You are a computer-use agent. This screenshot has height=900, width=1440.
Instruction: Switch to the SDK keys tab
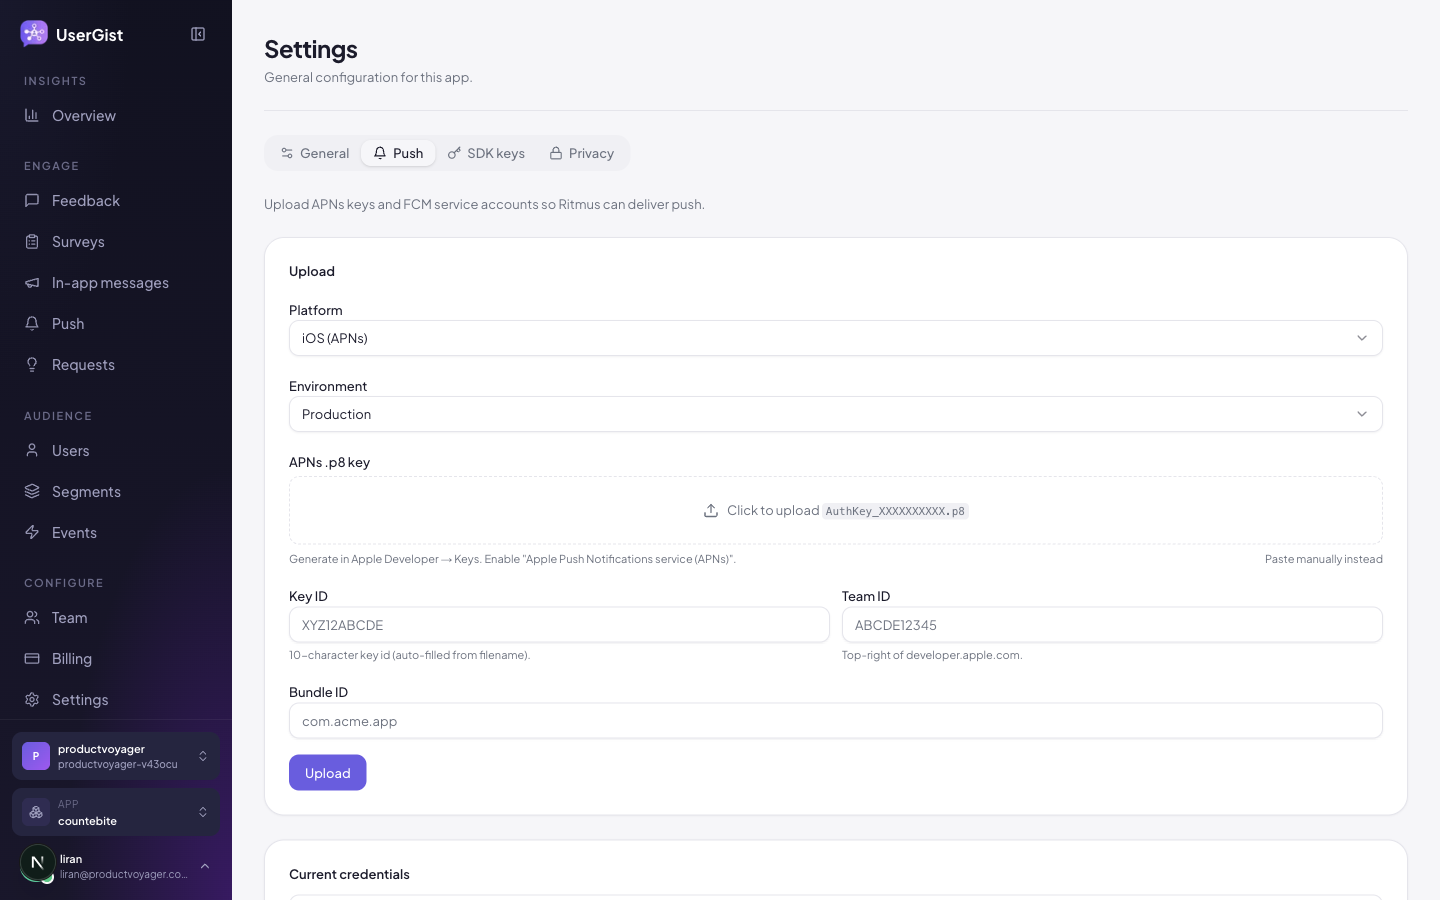pyautogui.click(x=486, y=153)
